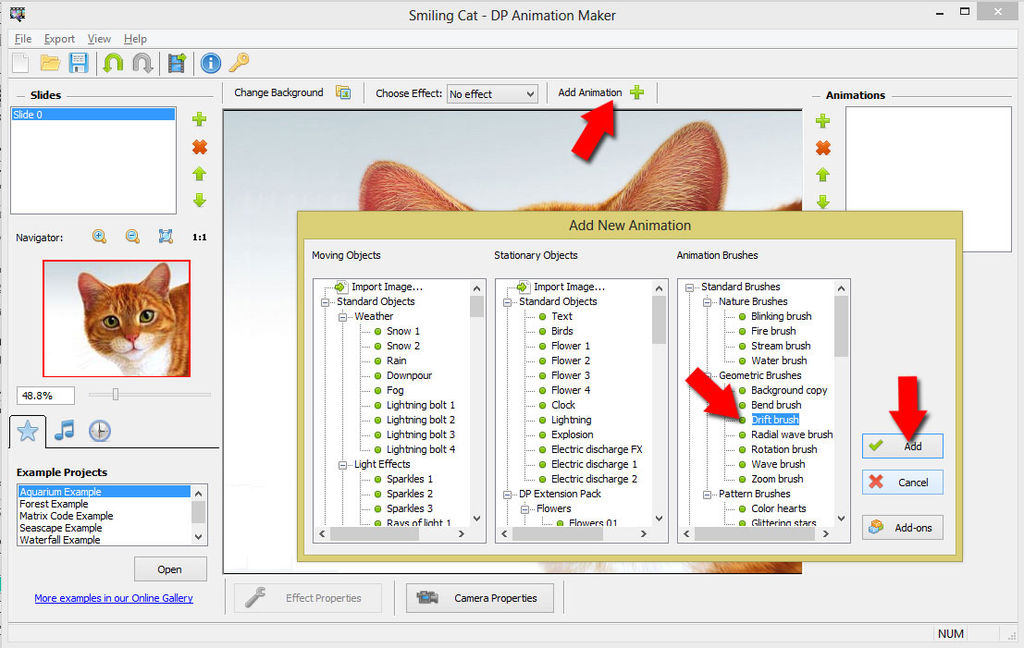Select Fire brush
Screen dimensions: 1024x648
pos(773,331)
